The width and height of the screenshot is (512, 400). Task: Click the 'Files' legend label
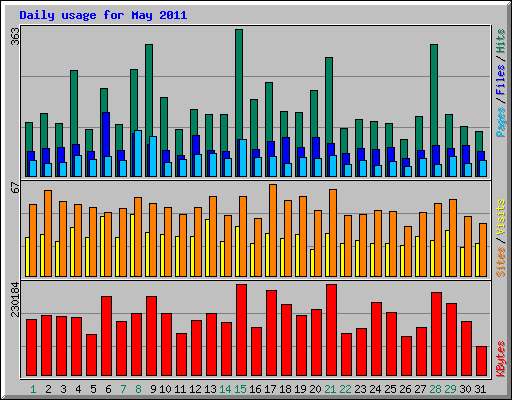pyautogui.click(x=501, y=80)
